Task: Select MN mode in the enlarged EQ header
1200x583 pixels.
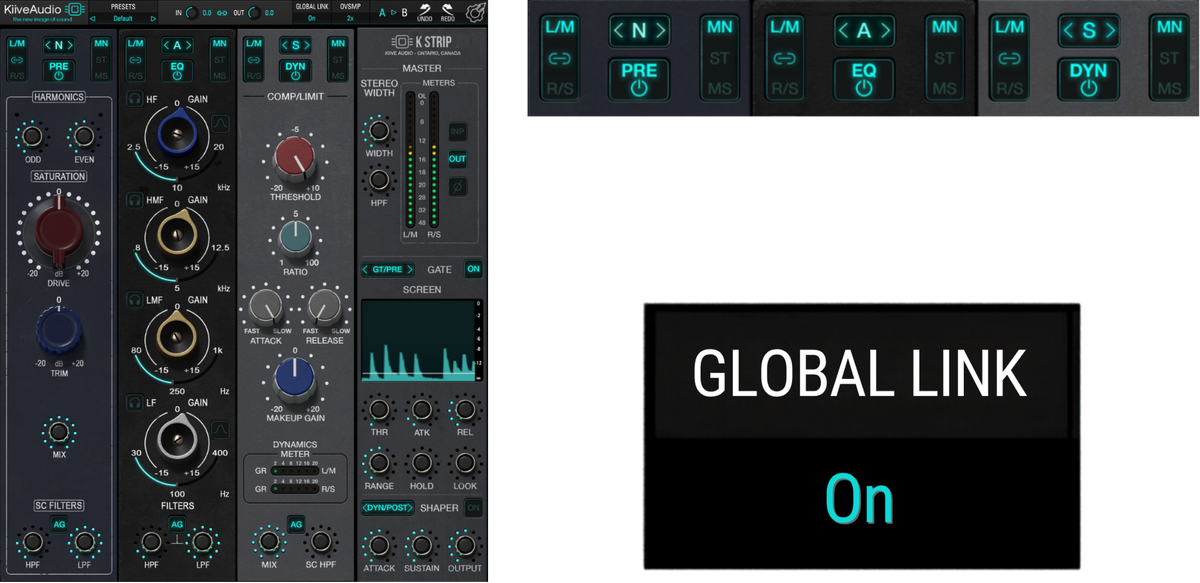Action: (944, 27)
